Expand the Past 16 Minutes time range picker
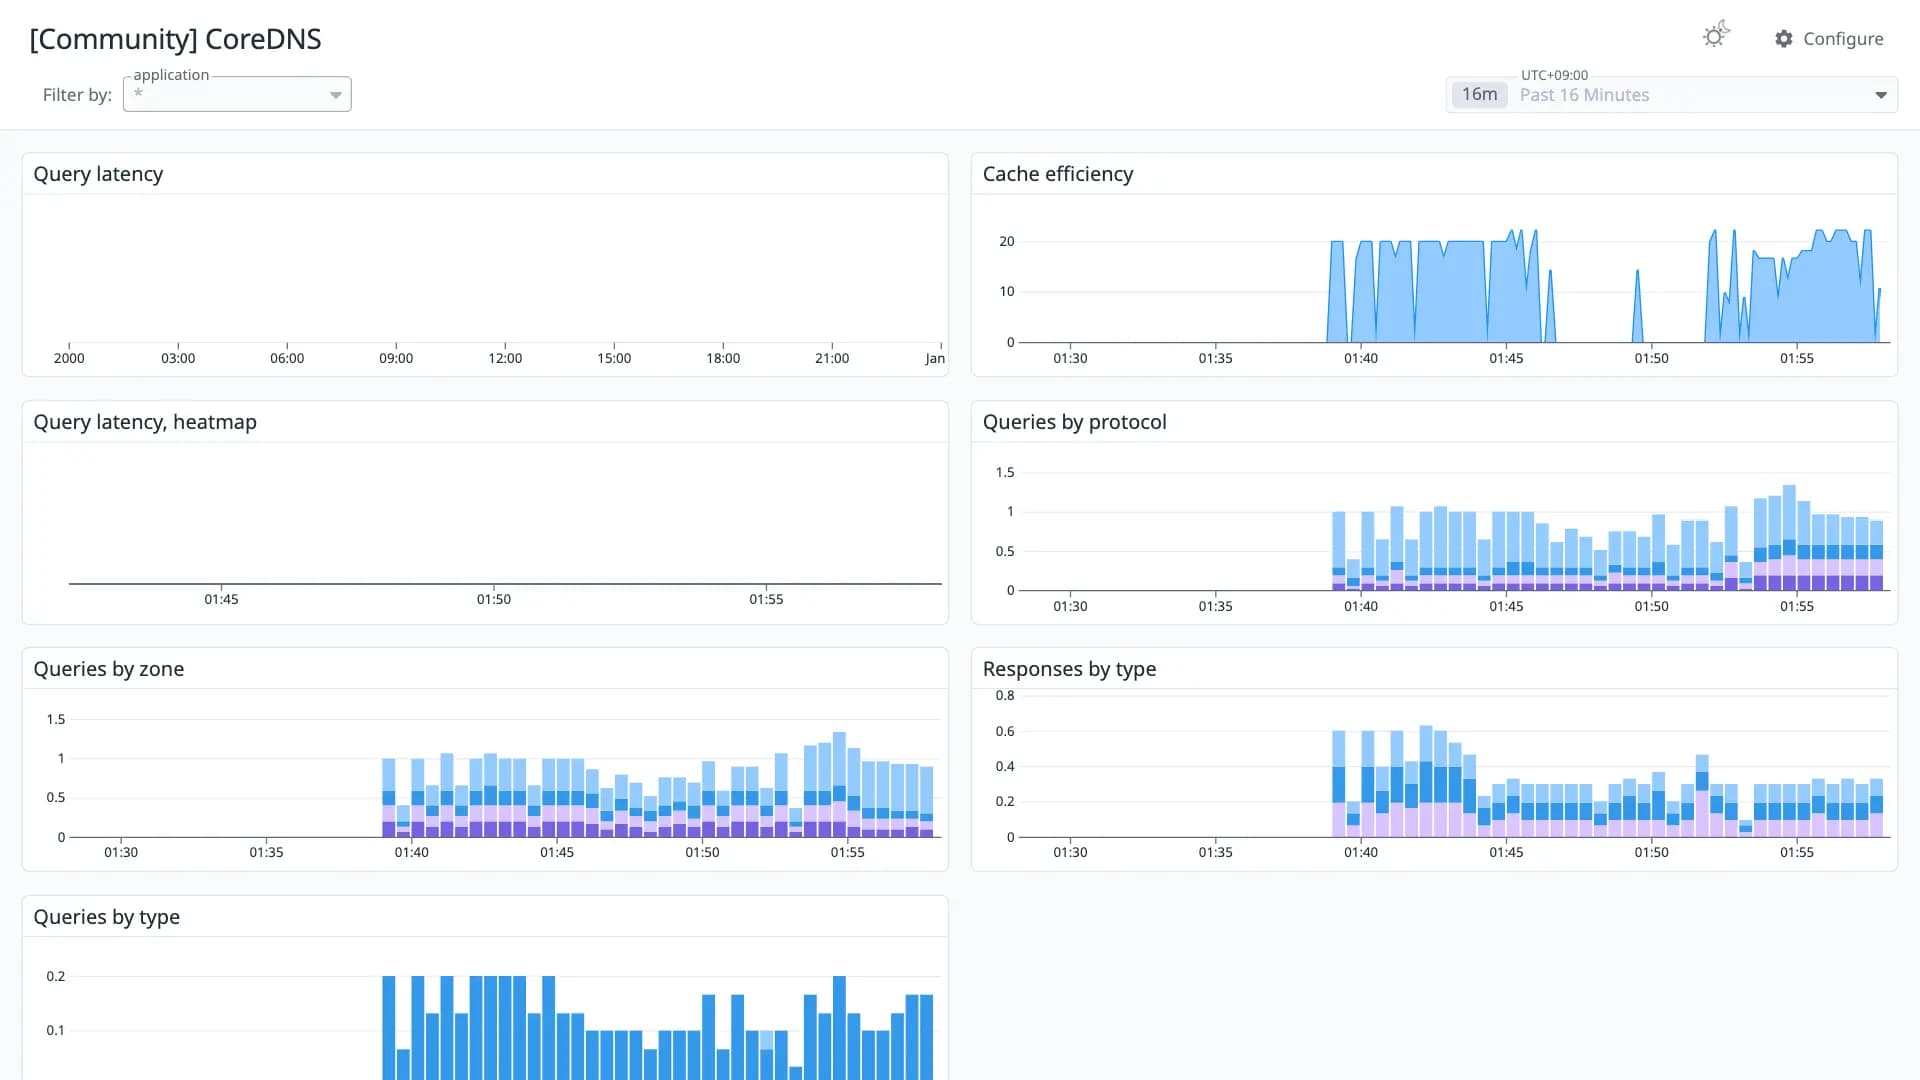 [1672, 95]
